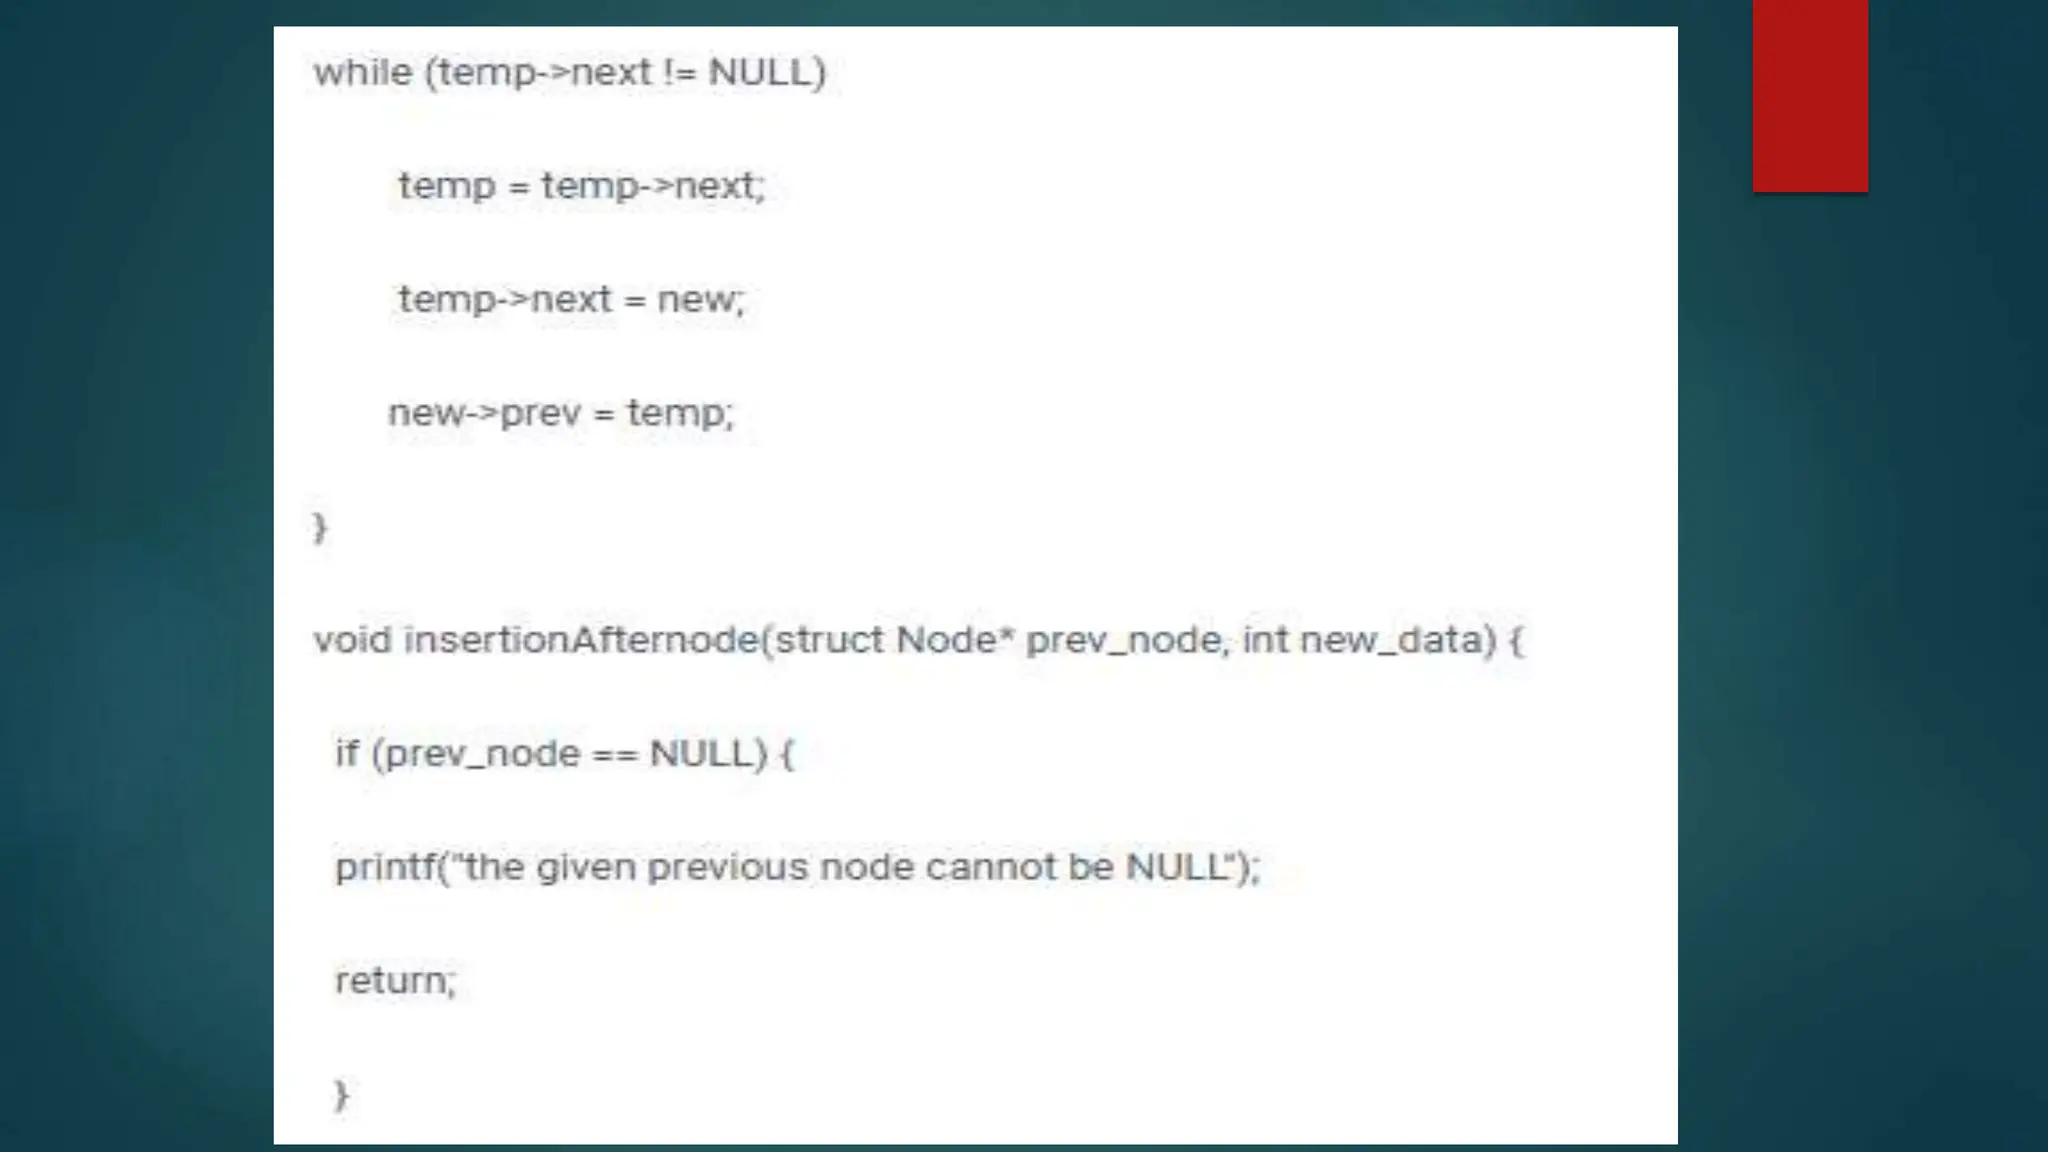Click the word 'insertionAfternode' in function header
The image size is (2048, 1152).
click(x=582, y=639)
